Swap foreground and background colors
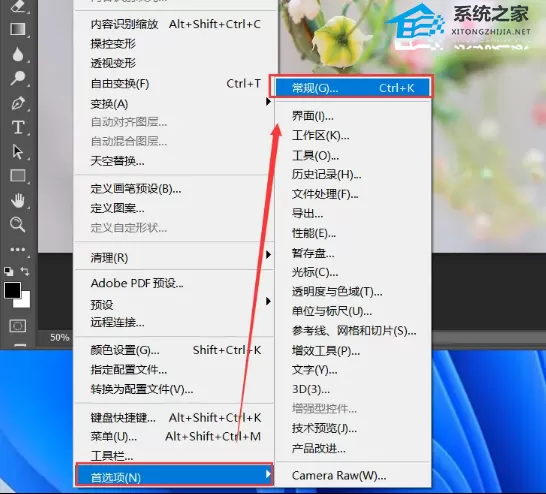Screen dimensions: 546x494 pyautogui.click(x=25, y=271)
